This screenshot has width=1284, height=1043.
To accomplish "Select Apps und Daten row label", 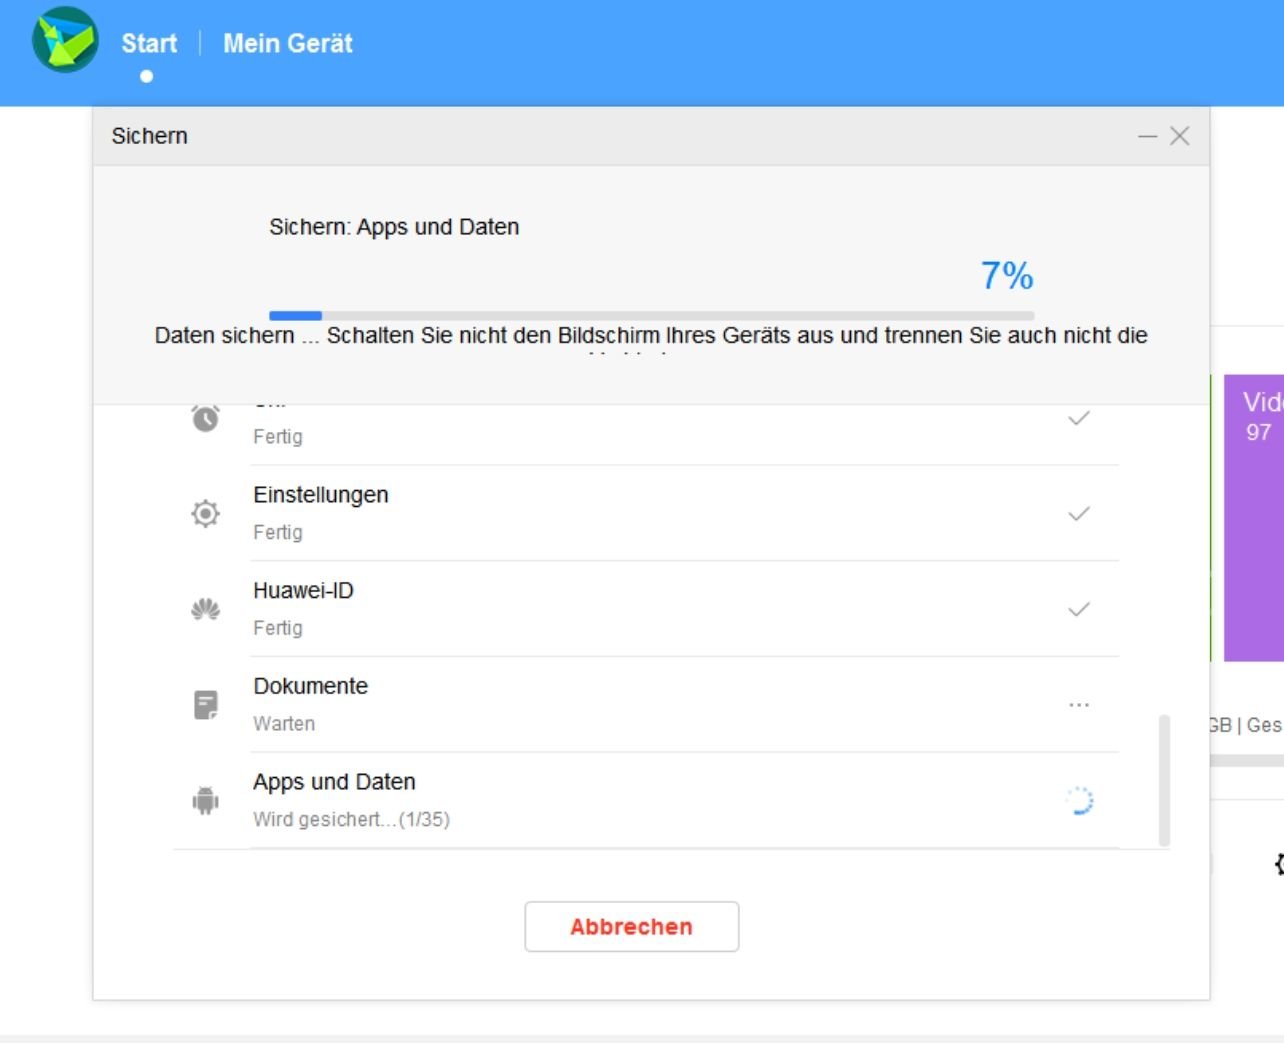I will click(334, 782).
